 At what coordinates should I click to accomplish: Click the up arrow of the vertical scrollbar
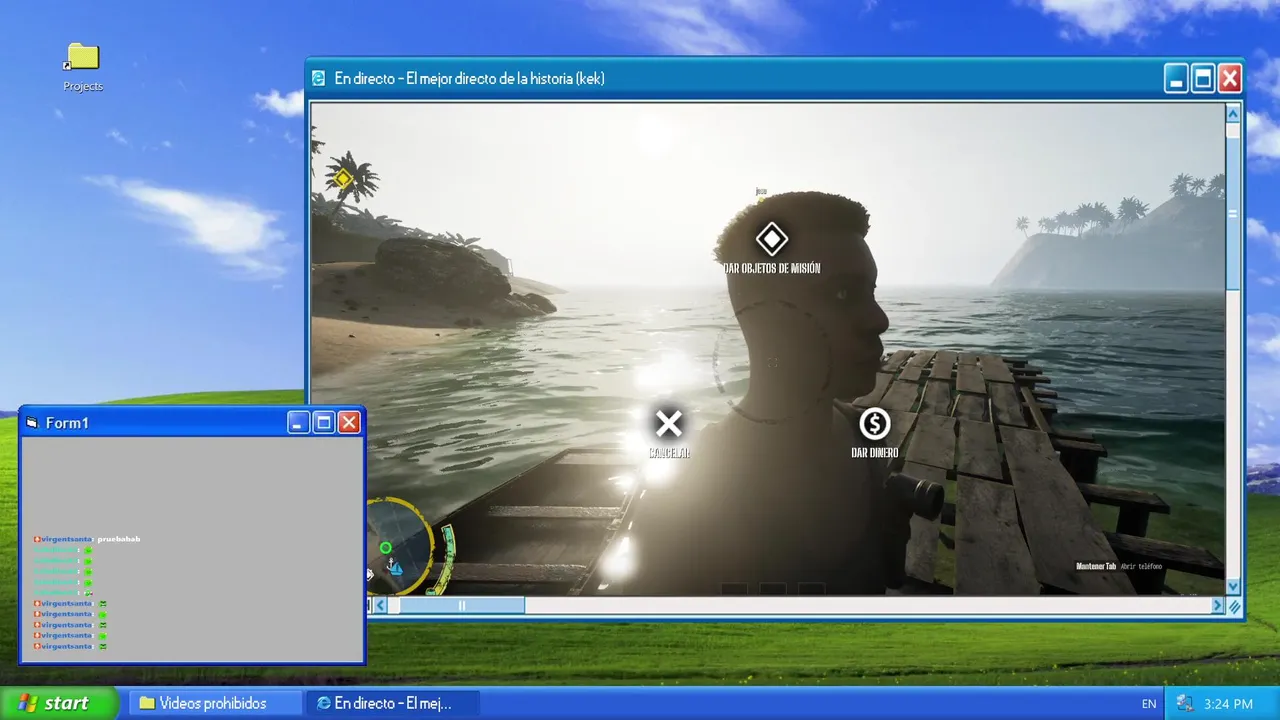[x=1233, y=112]
